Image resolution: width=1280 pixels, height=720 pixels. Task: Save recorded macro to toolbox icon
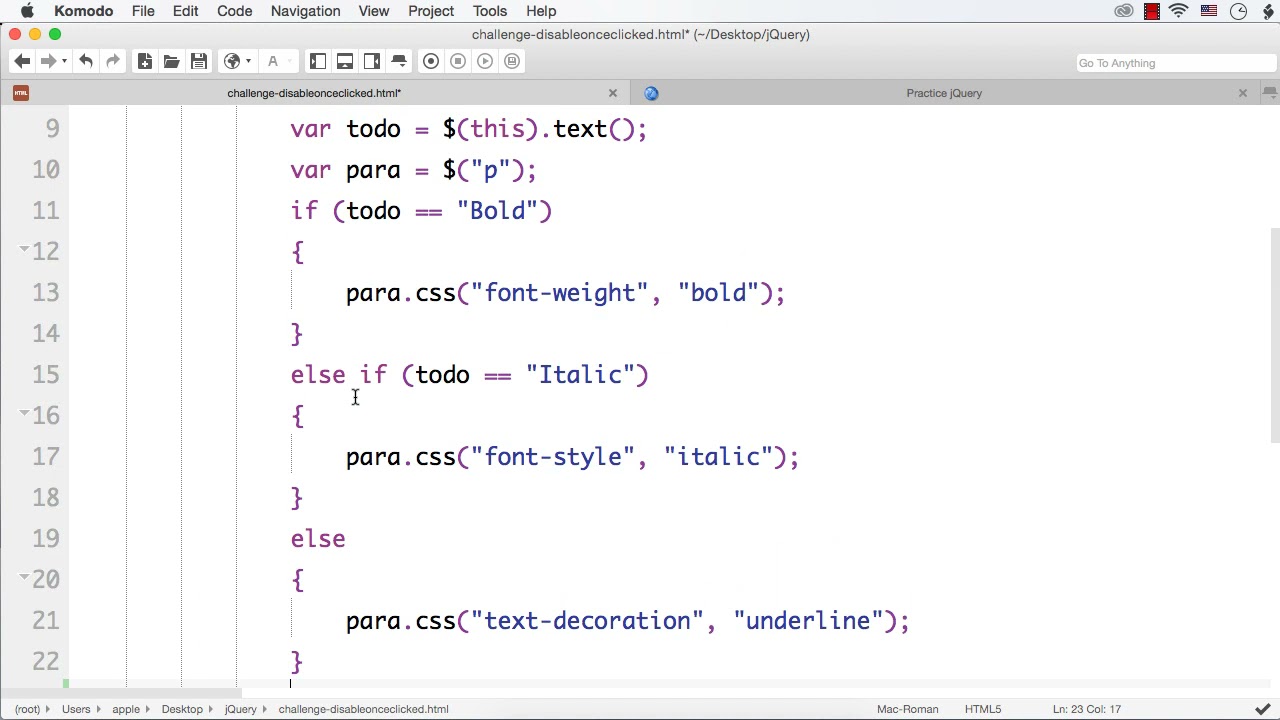click(512, 62)
